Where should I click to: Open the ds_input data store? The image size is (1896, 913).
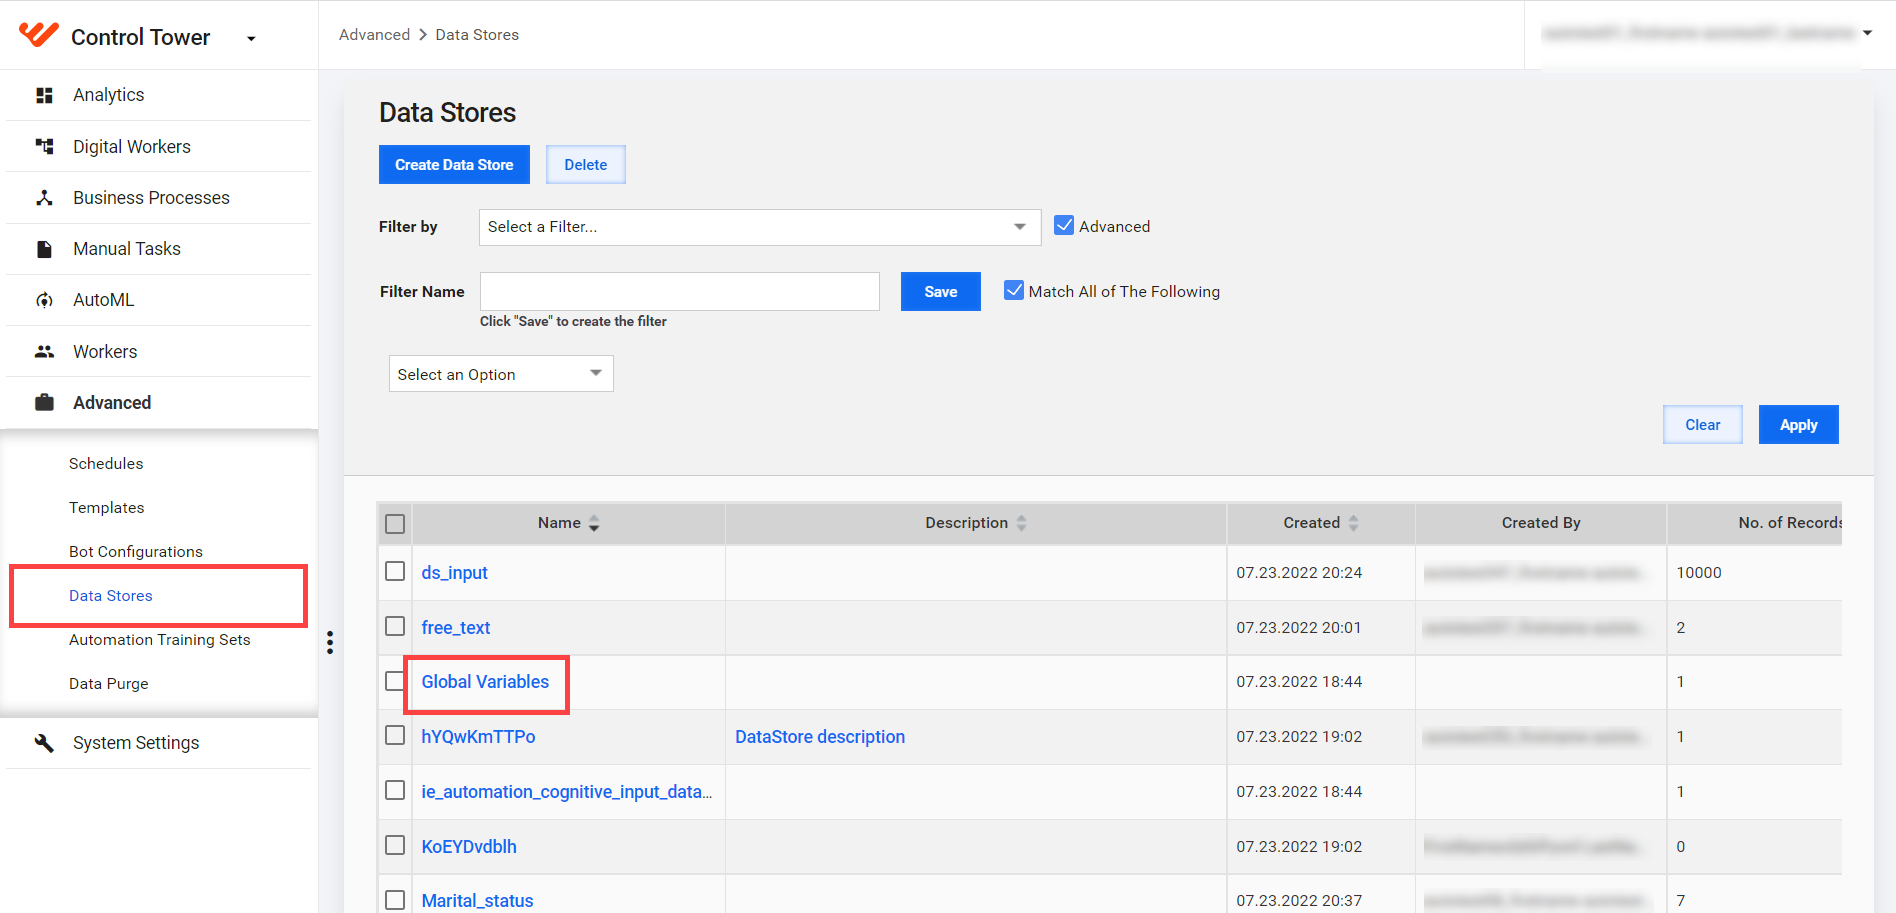click(454, 573)
